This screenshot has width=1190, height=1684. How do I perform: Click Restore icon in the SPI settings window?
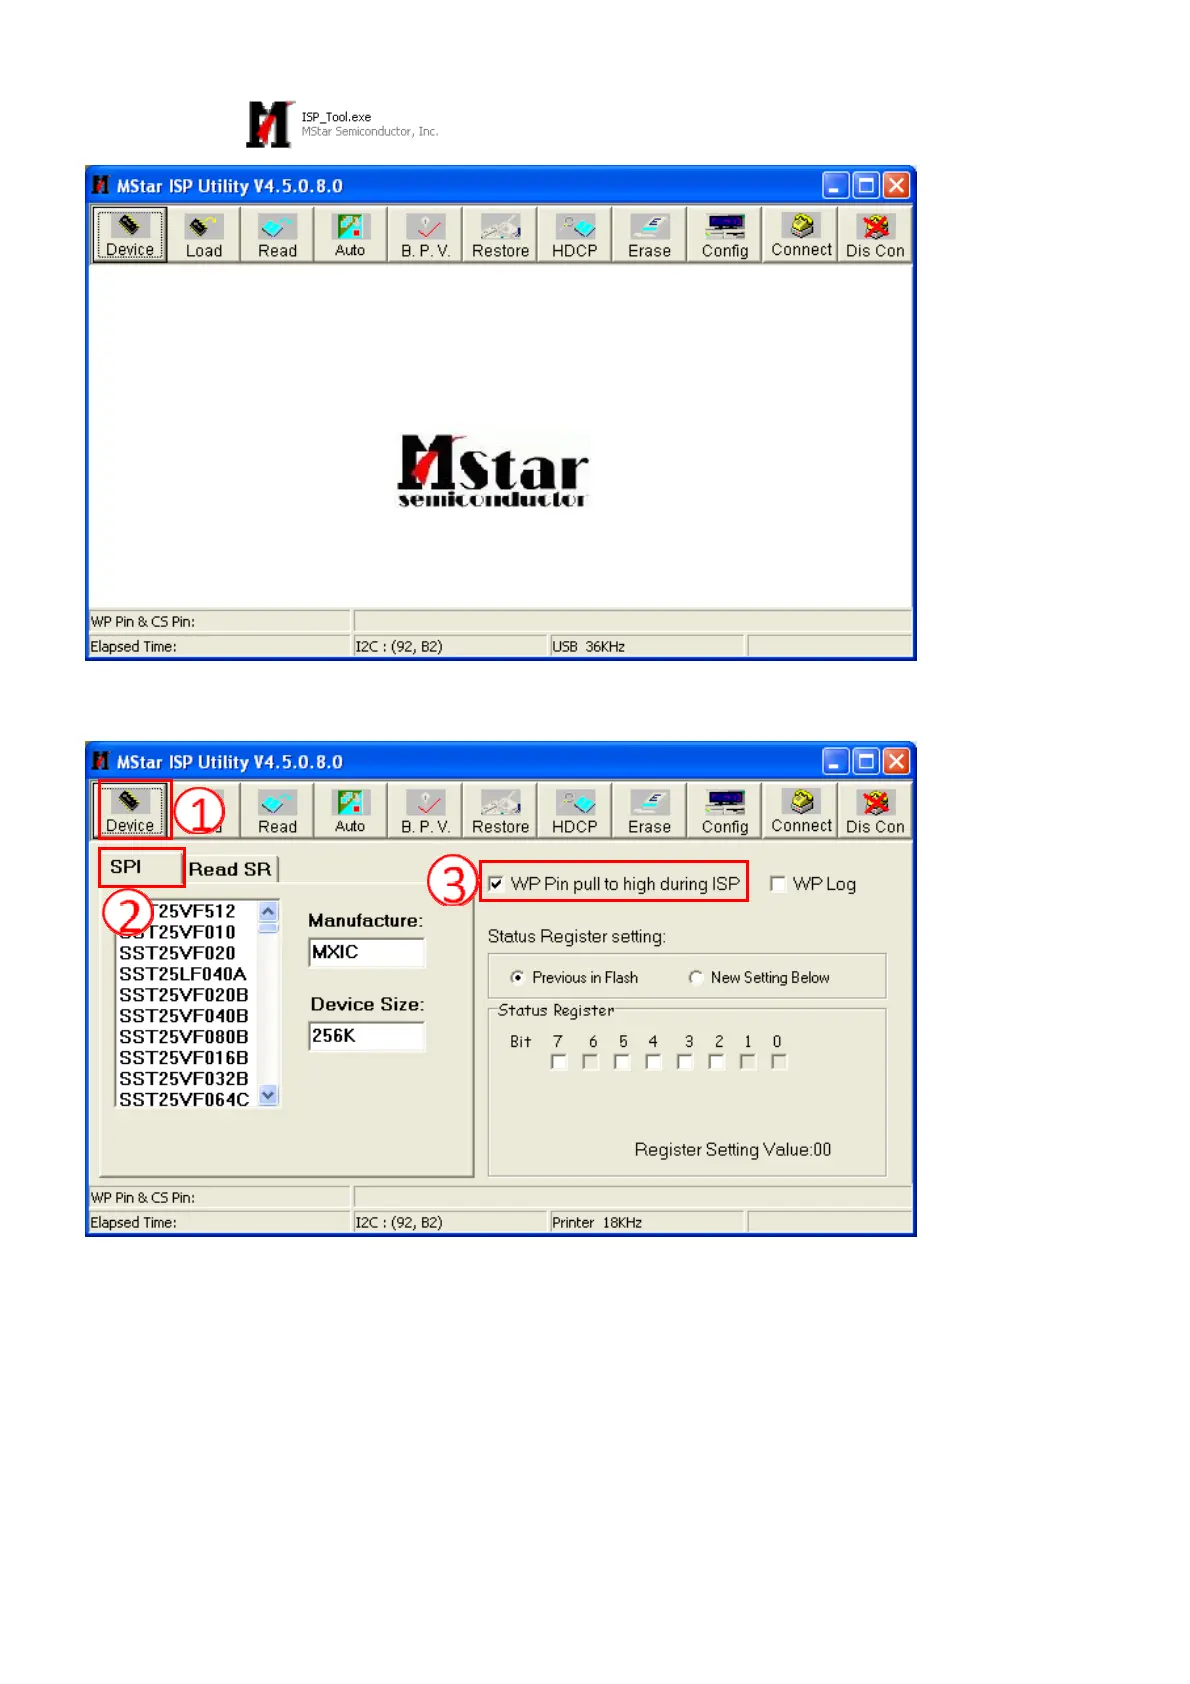pyautogui.click(x=500, y=810)
